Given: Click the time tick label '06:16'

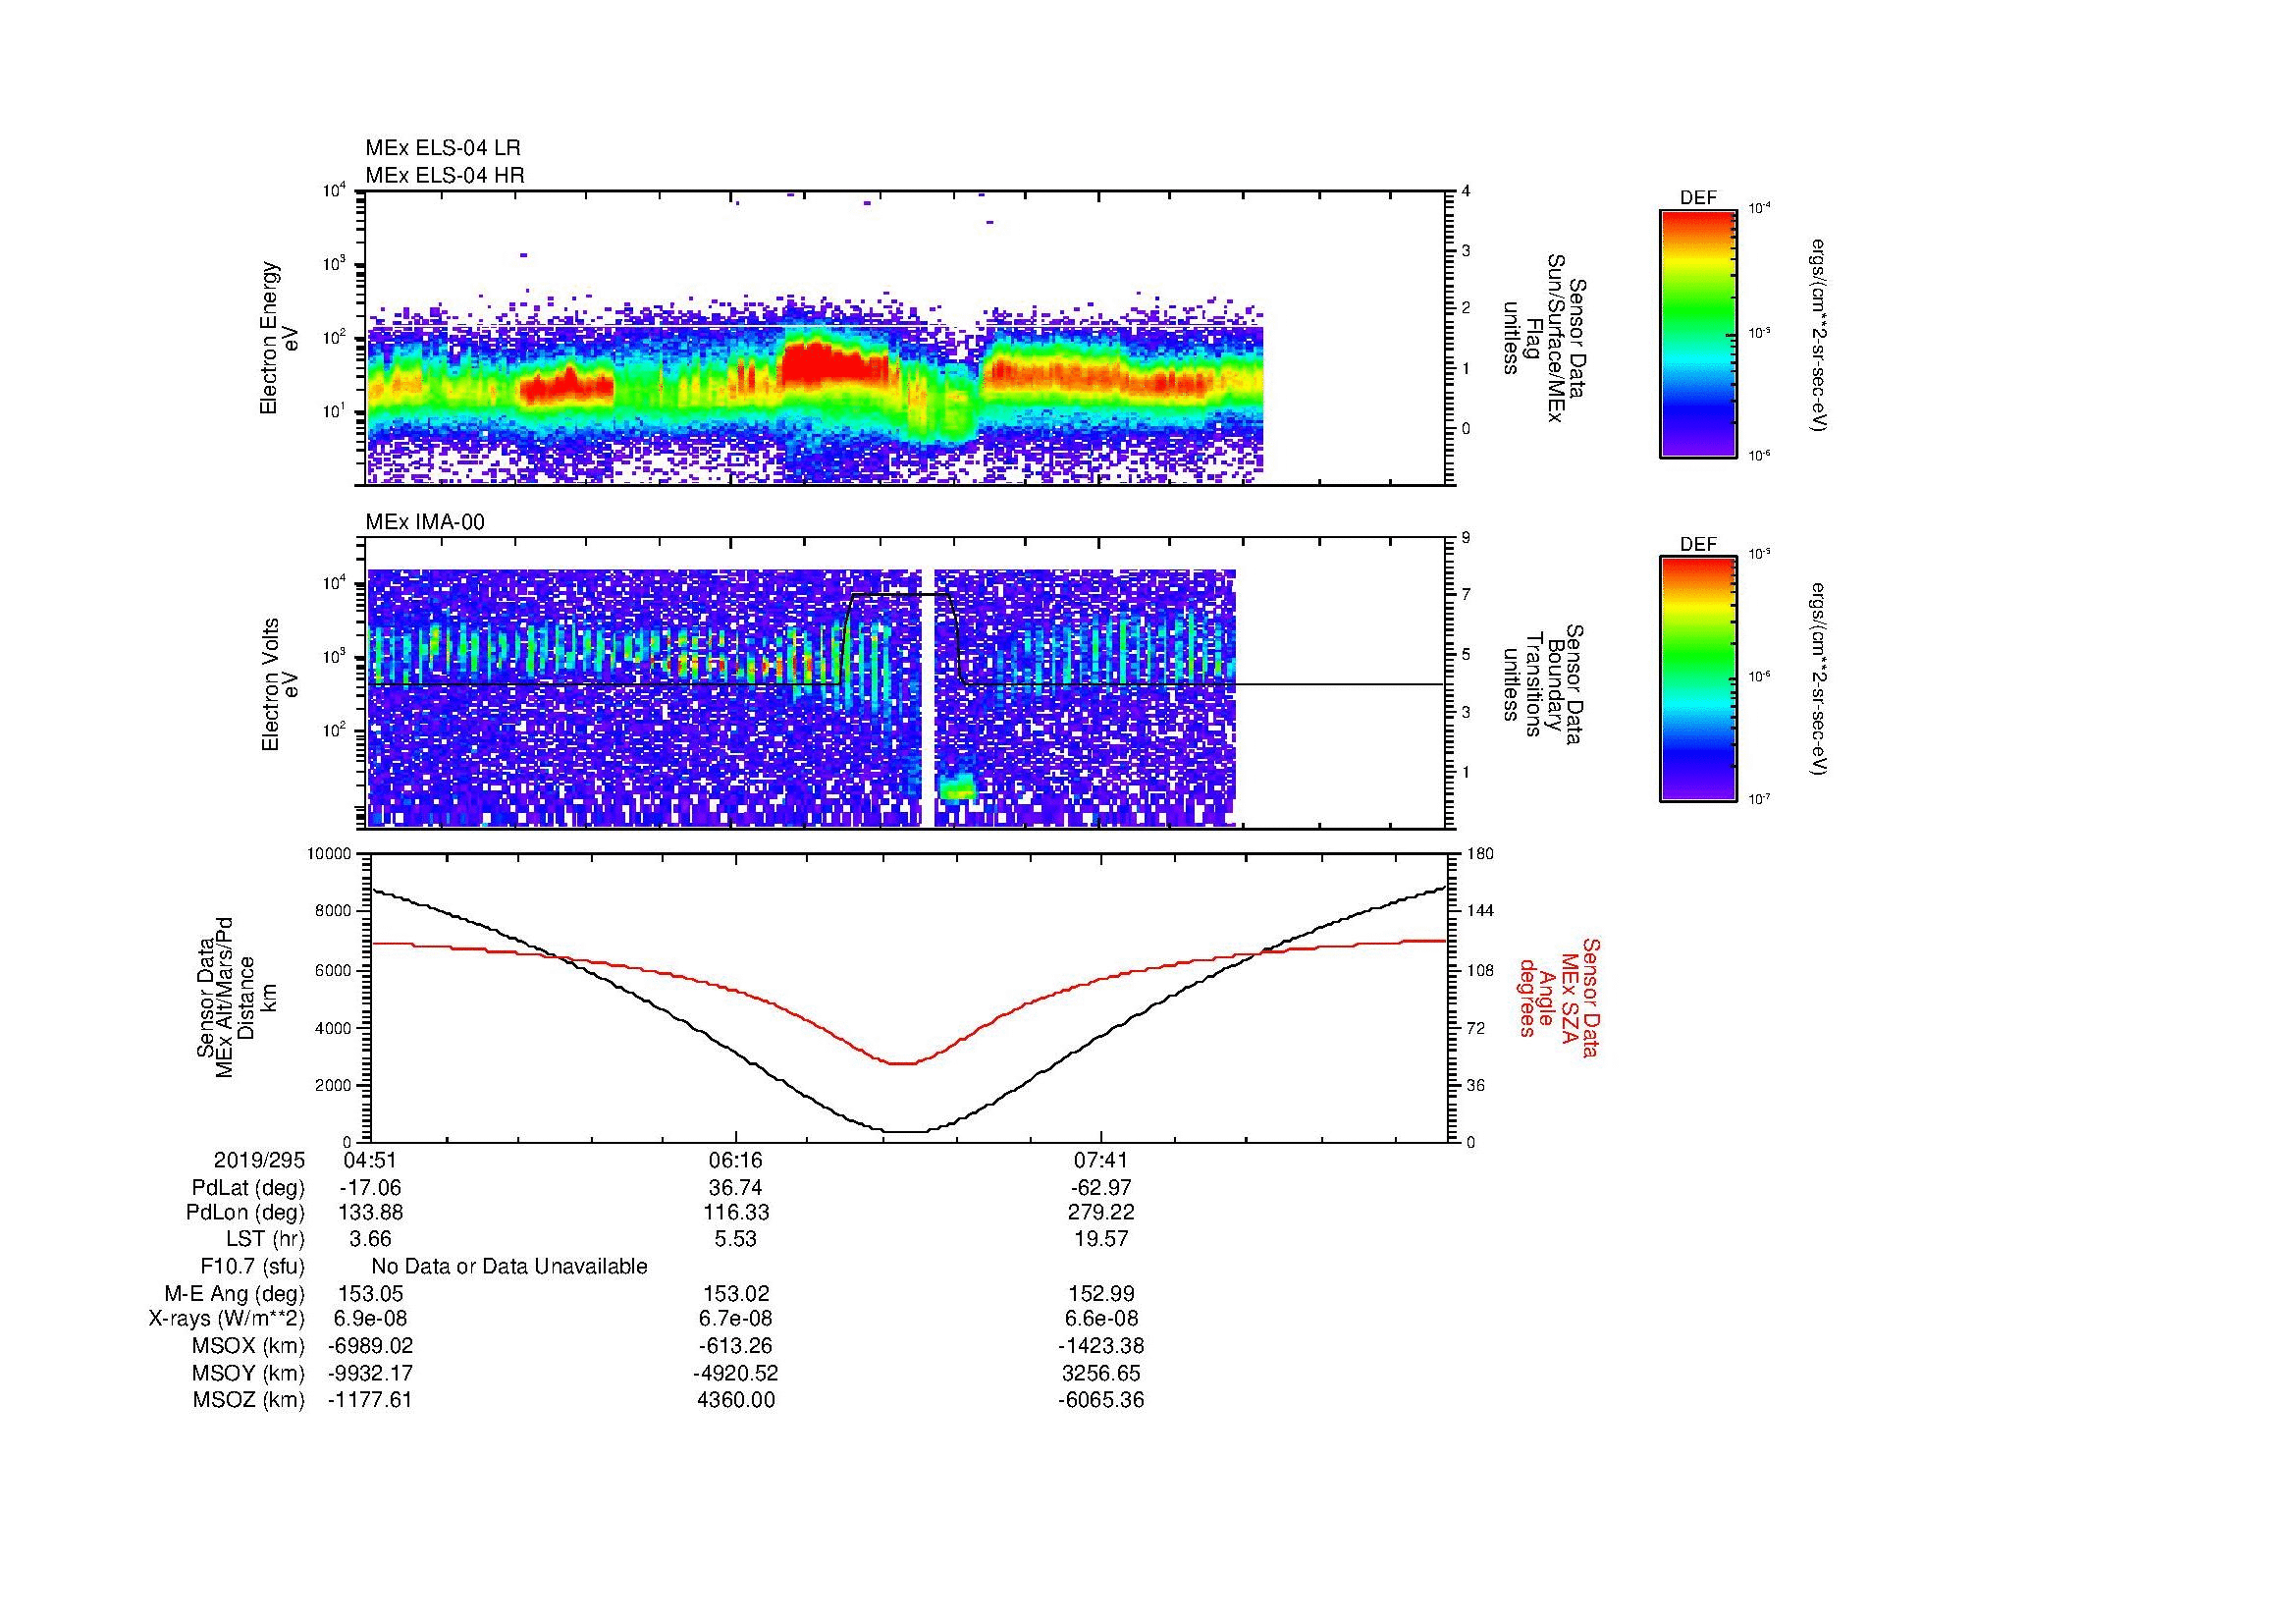Looking at the screenshot, I should click(735, 1160).
